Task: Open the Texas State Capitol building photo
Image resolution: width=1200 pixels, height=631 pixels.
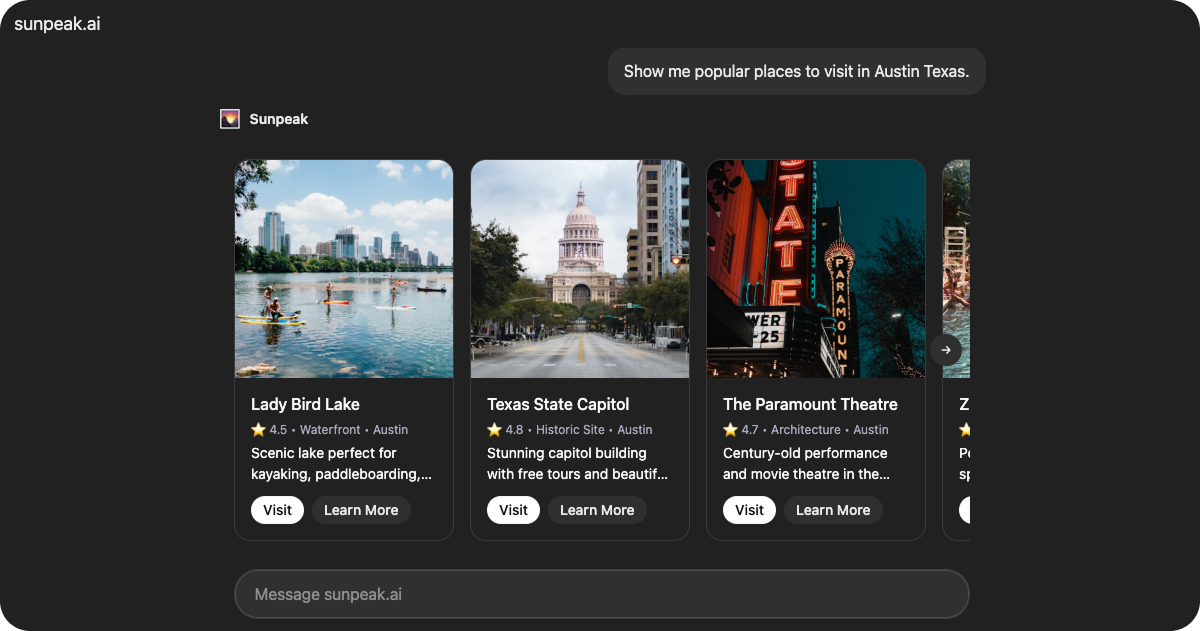Action: (580, 269)
